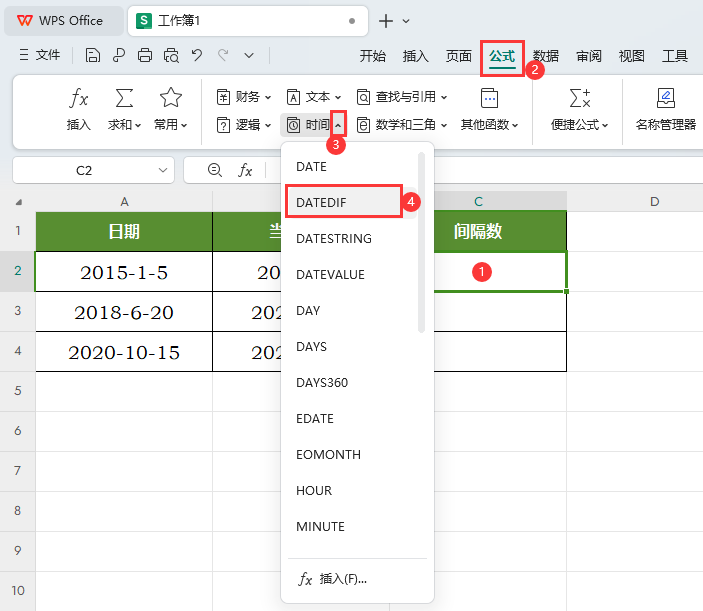Click the redo arrow icon
The image size is (703, 611).
(x=223, y=56)
